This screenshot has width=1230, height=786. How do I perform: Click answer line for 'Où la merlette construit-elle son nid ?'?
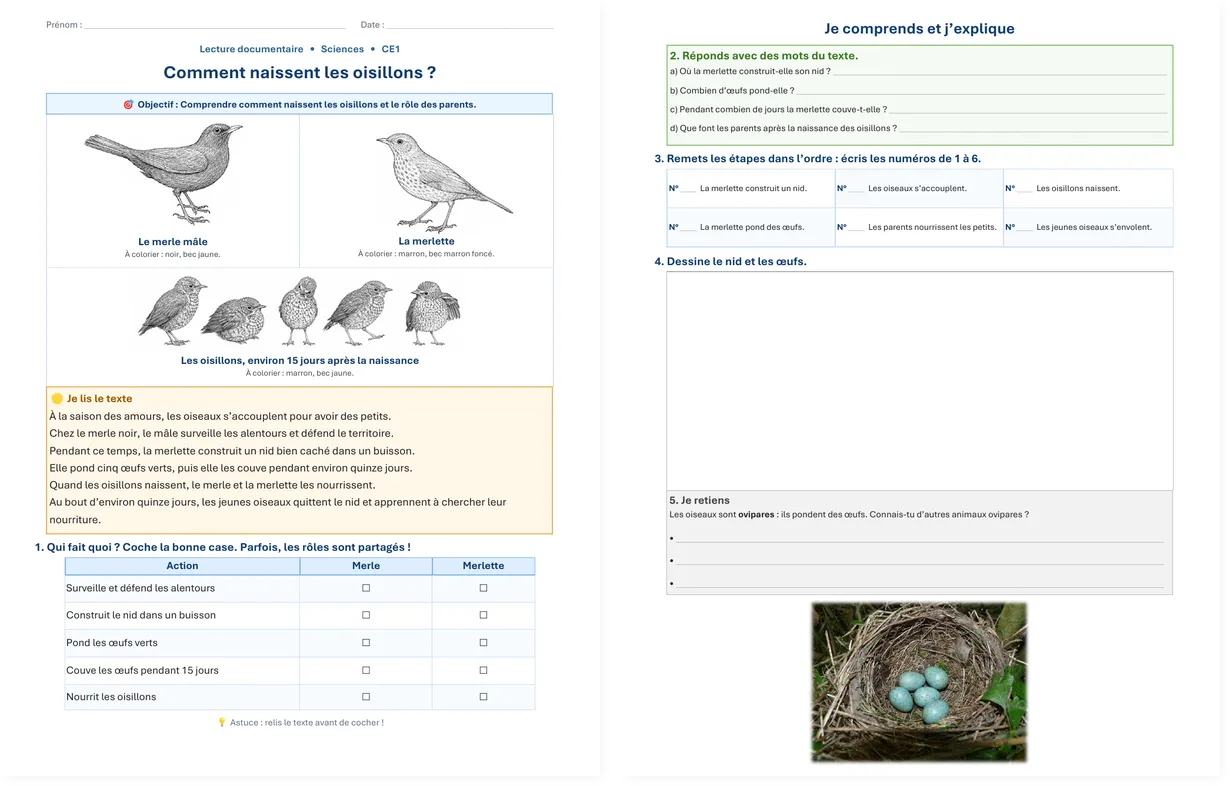pos(999,72)
